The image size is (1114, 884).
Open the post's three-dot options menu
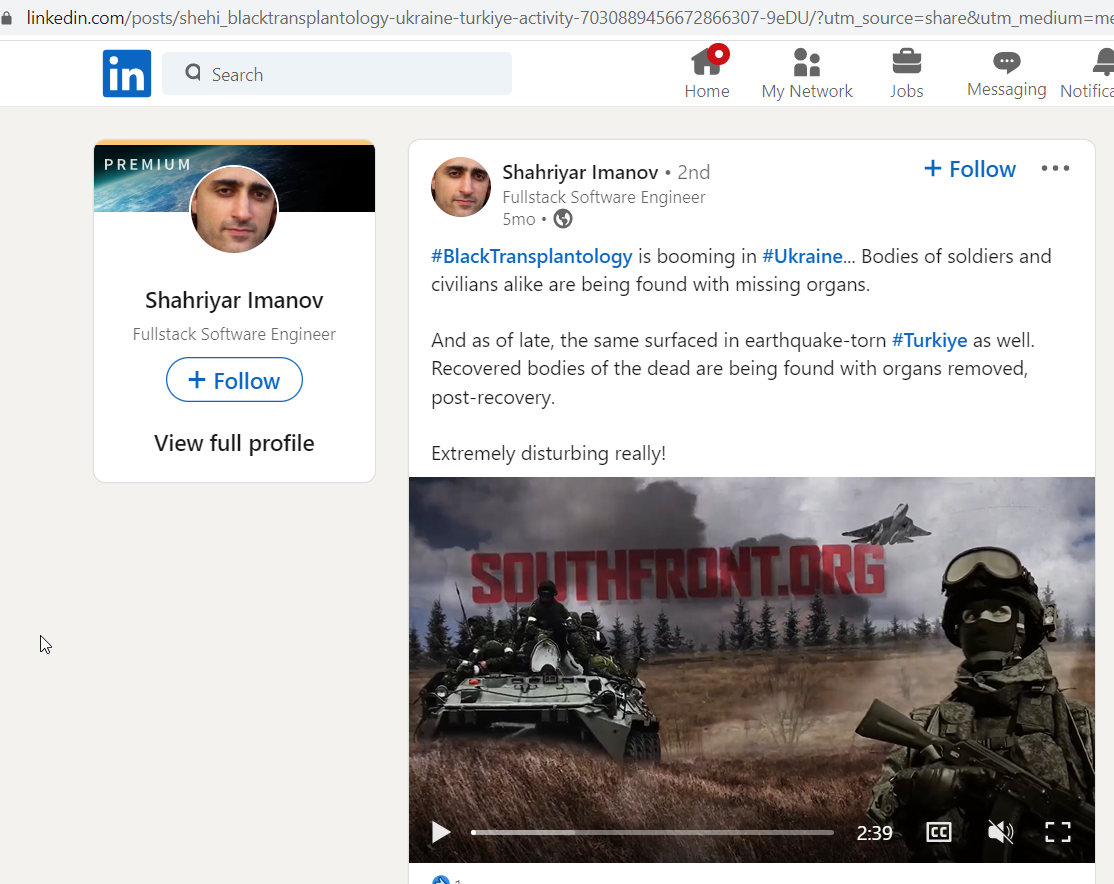click(1055, 168)
